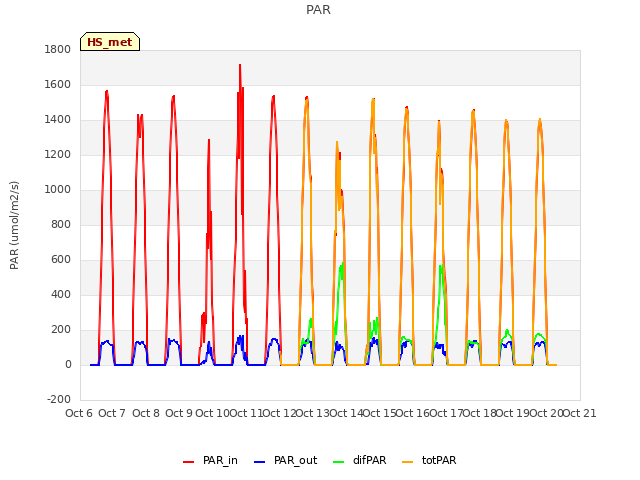This screenshot has height=480, width=640.
Task: Click the green difPAR legend swatch
Action: pos(338,462)
